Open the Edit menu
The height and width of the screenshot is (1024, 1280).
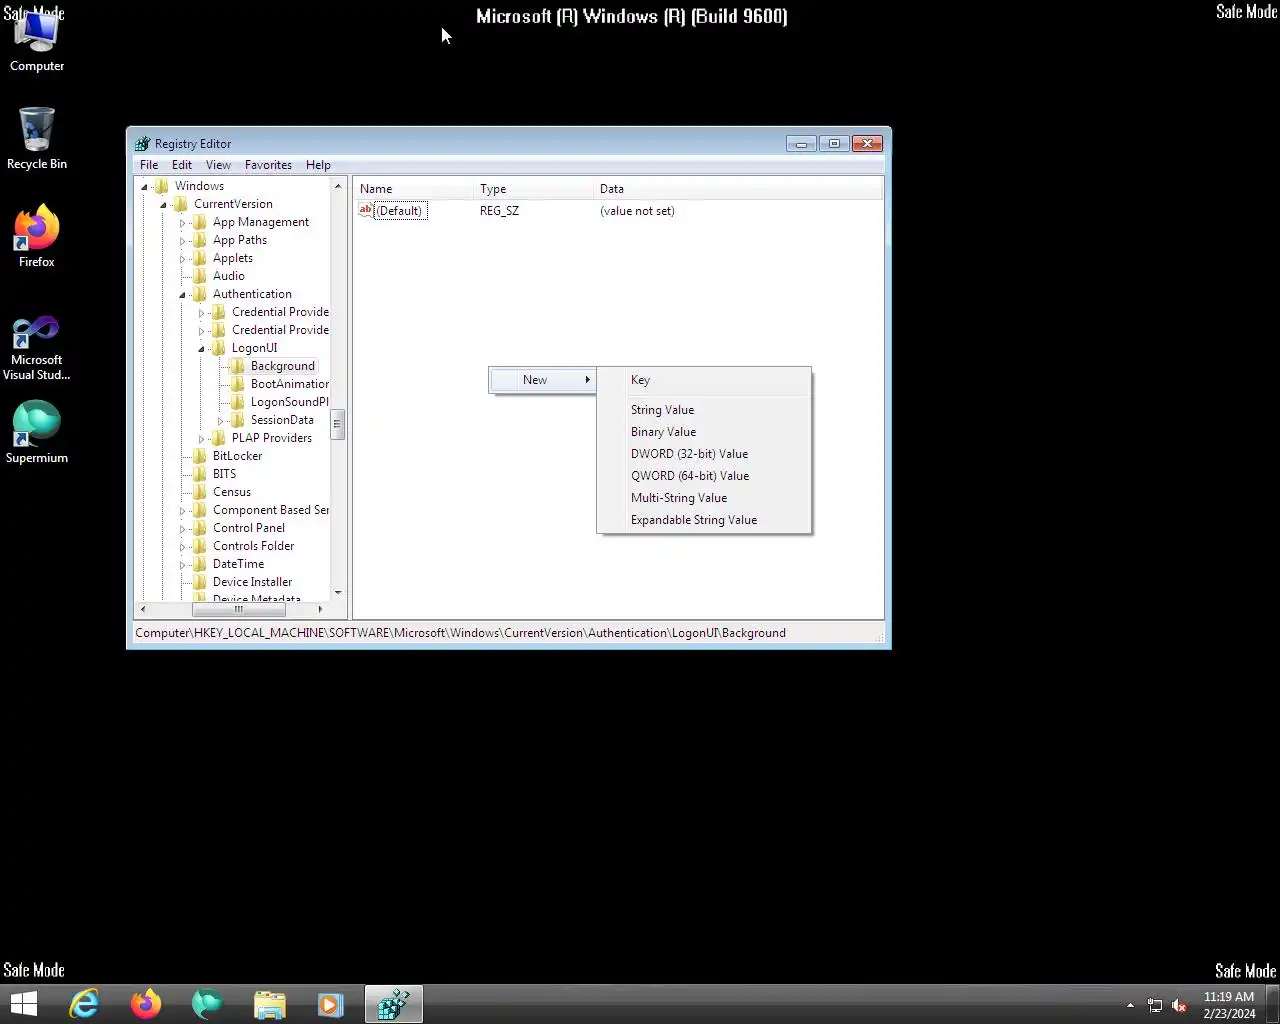[182, 165]
